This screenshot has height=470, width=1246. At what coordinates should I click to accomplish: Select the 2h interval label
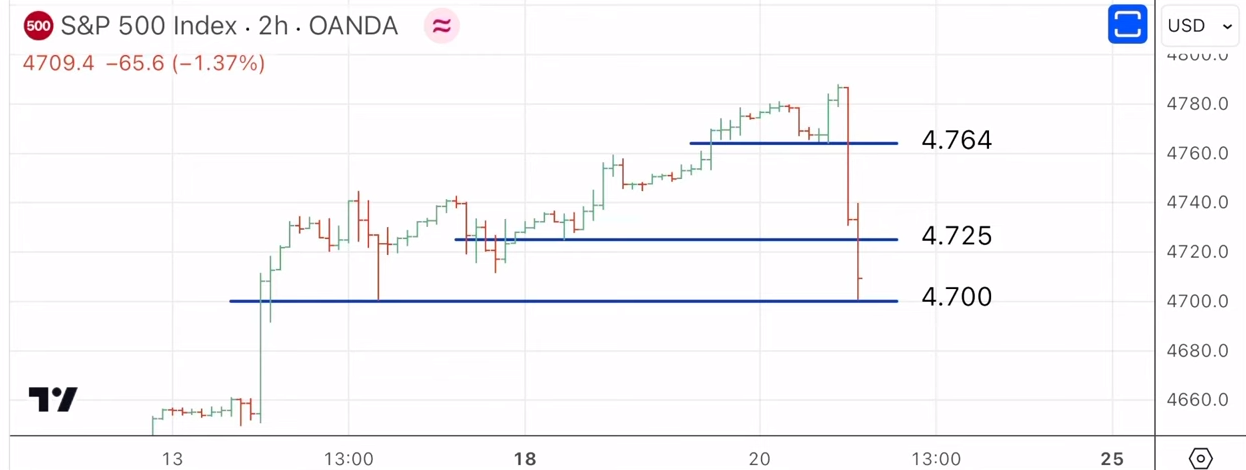tap(273, 26)
